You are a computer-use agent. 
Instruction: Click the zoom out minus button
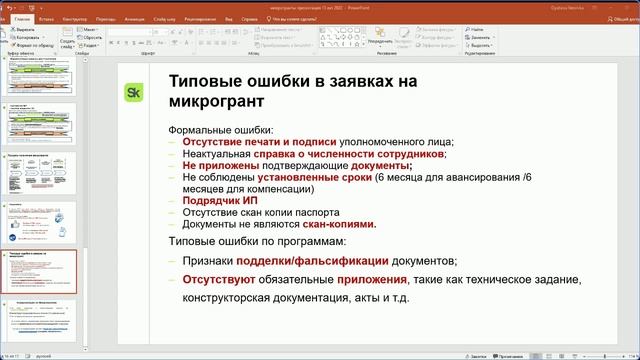point(584,356)
